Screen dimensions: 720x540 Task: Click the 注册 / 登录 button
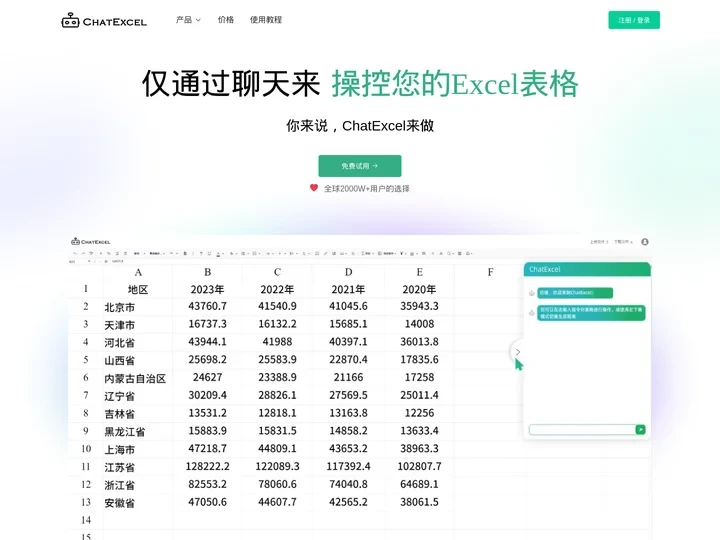pyautogui.click(x=634, y=20)
